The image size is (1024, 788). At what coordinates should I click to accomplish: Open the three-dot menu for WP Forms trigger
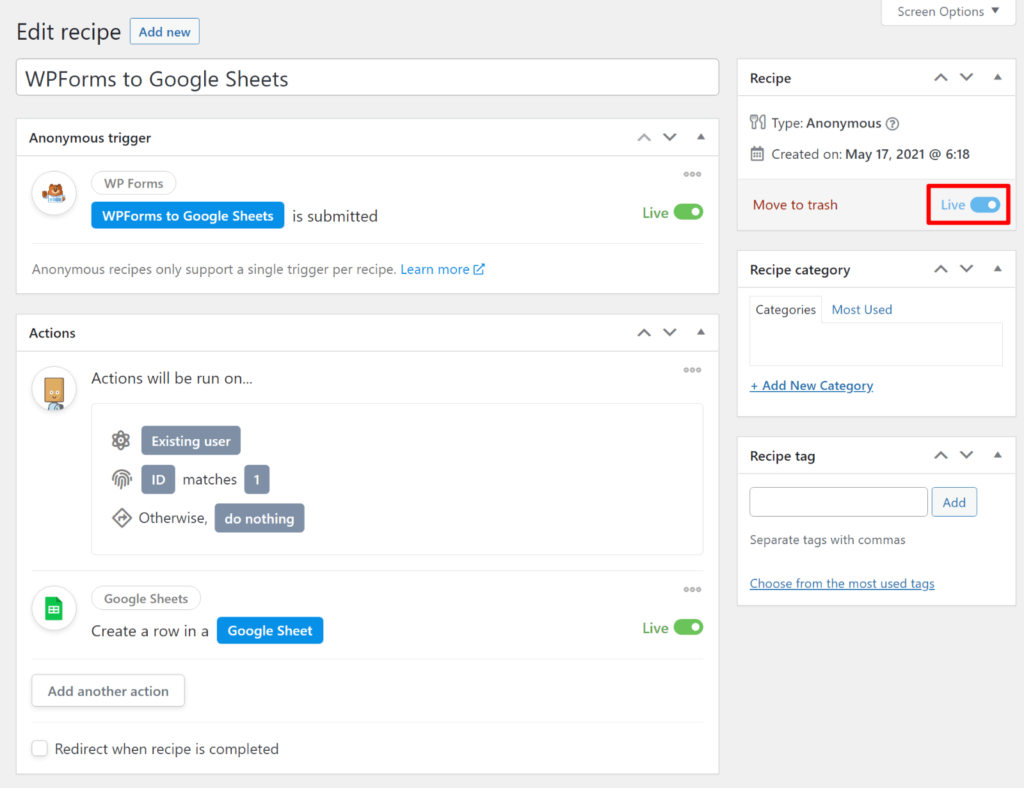click(x=692, y=174)
